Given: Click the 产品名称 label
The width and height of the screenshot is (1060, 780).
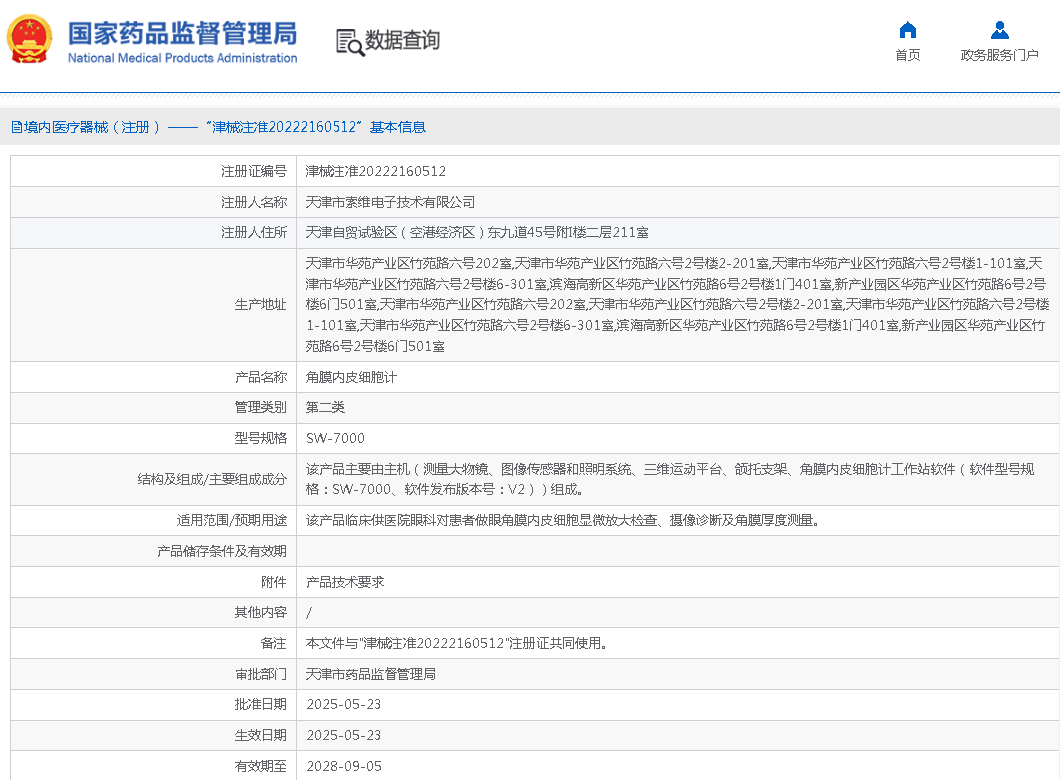Looking at the screenshot, I should click(260, 377).
